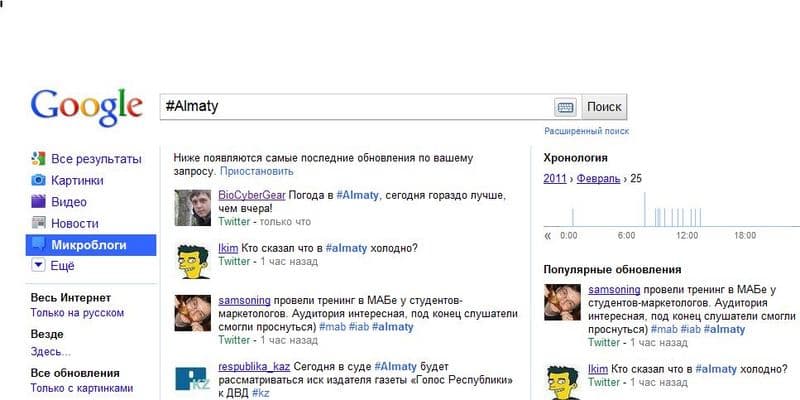Click the search field containing #Almaty
This screenshot has height=400, width=800.
[x=356, y=107]
